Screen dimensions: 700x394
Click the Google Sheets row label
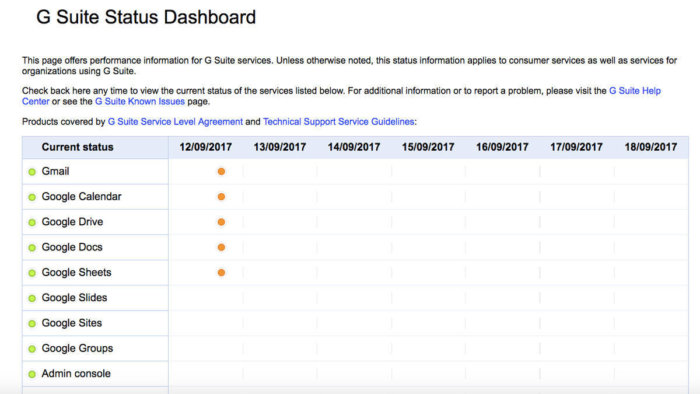click(x=76, y=272)
